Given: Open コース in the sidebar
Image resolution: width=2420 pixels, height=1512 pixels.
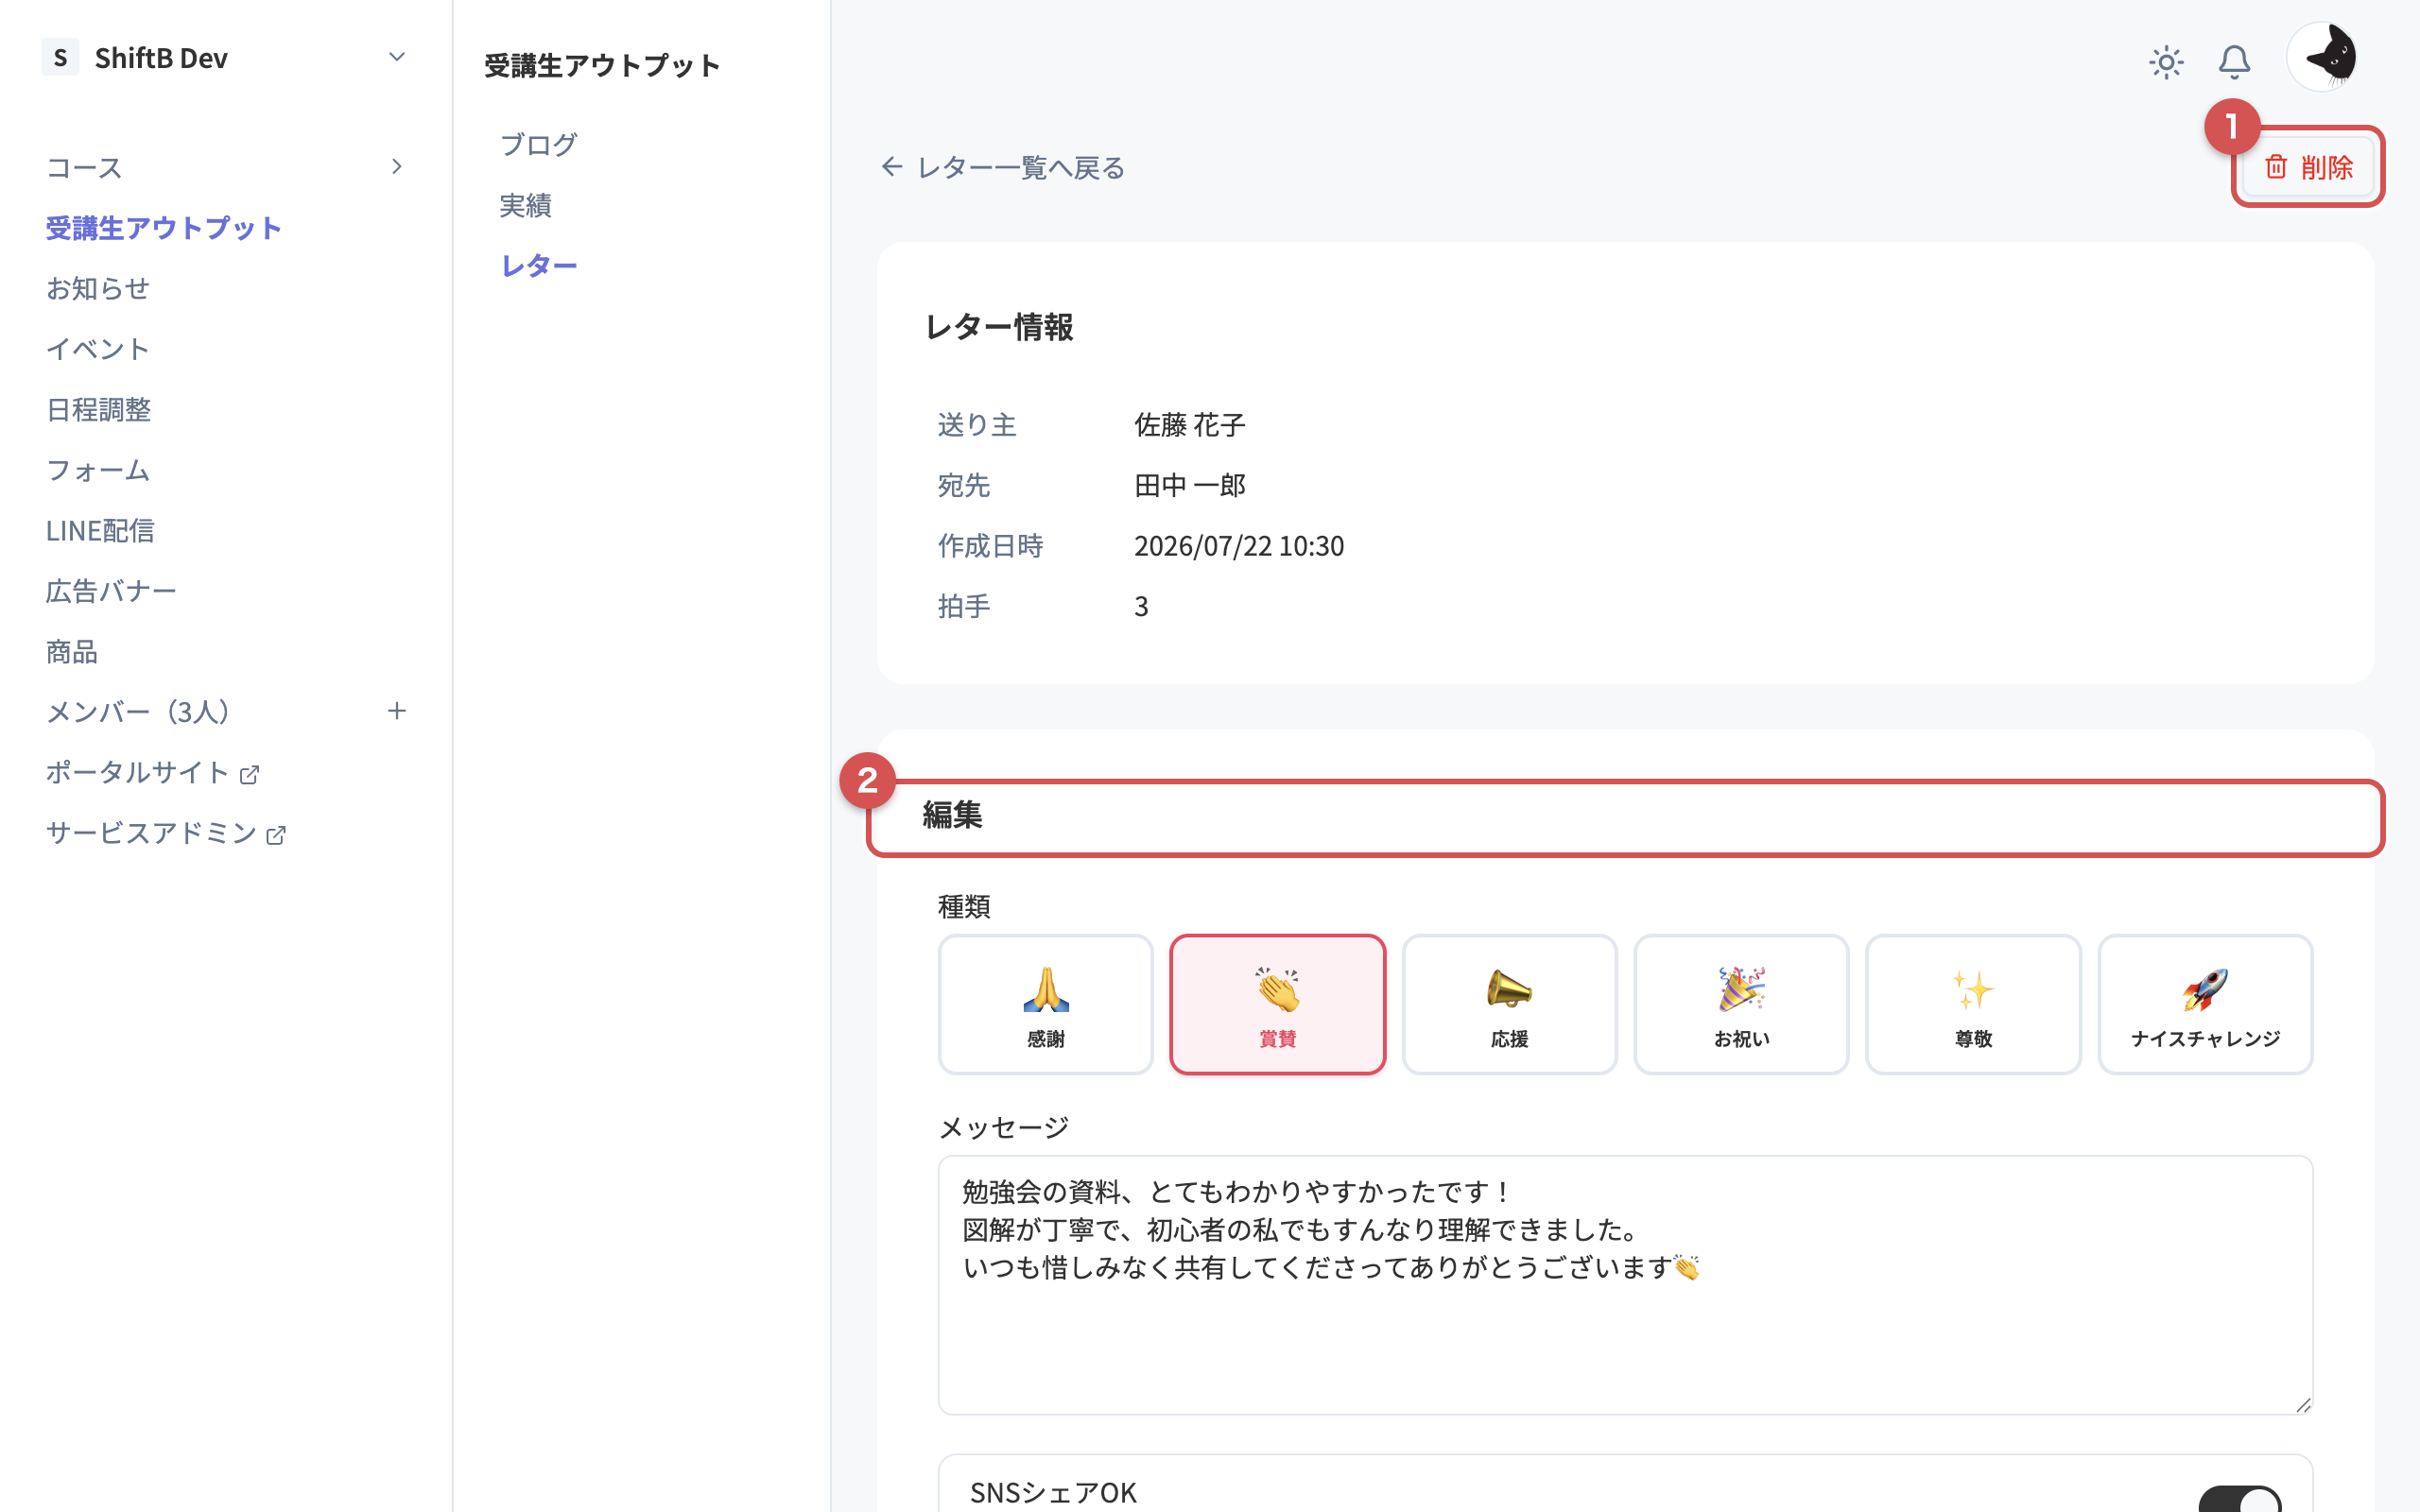Looking at the screenshot, I should [84, 167].
